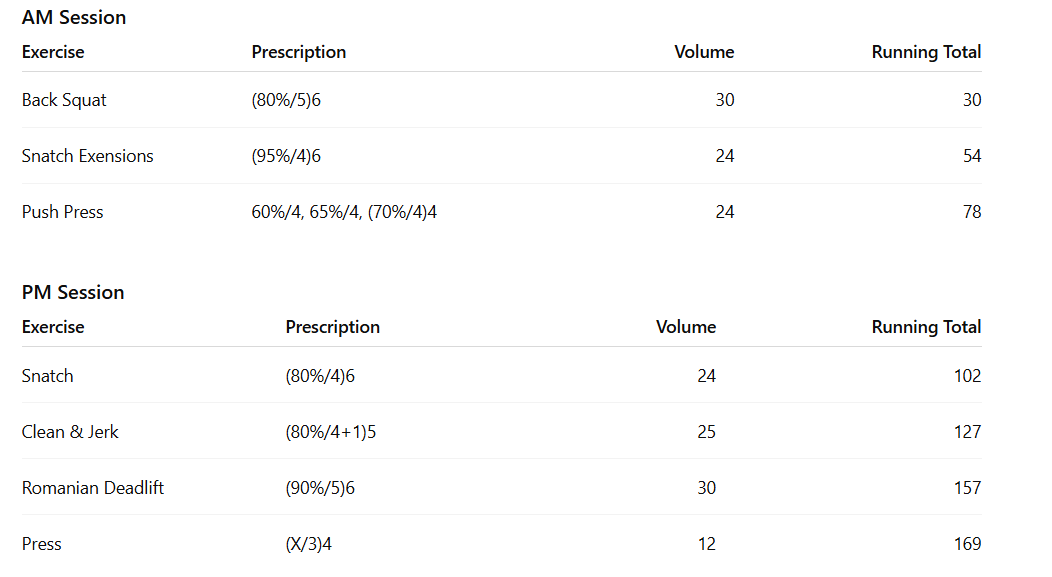Click the PM Session heading

click(x=73, y=293)
